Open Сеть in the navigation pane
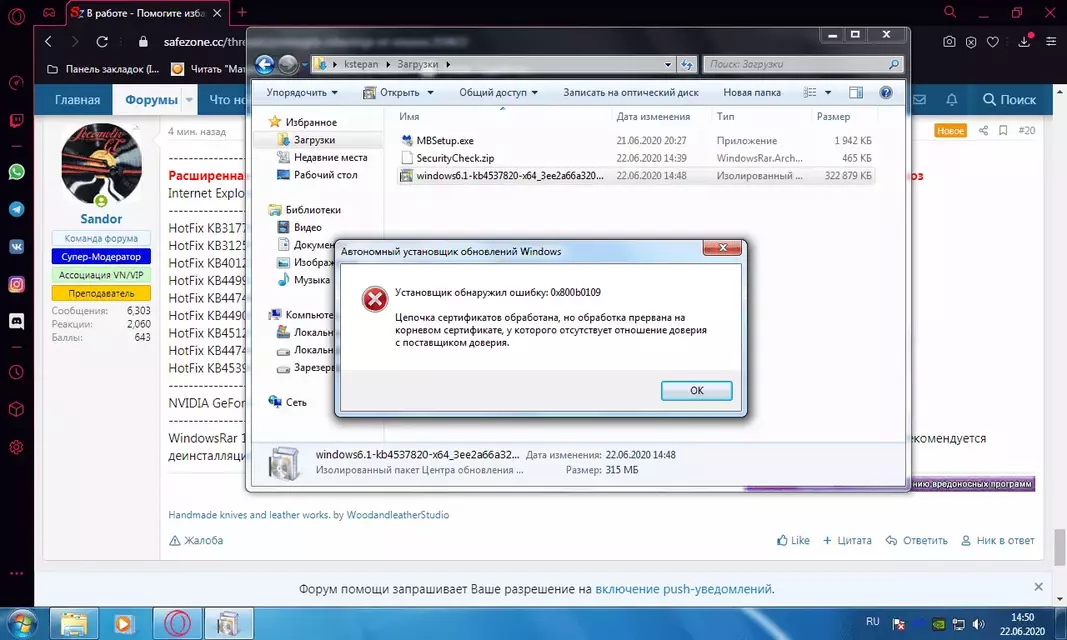 (295, 403)
